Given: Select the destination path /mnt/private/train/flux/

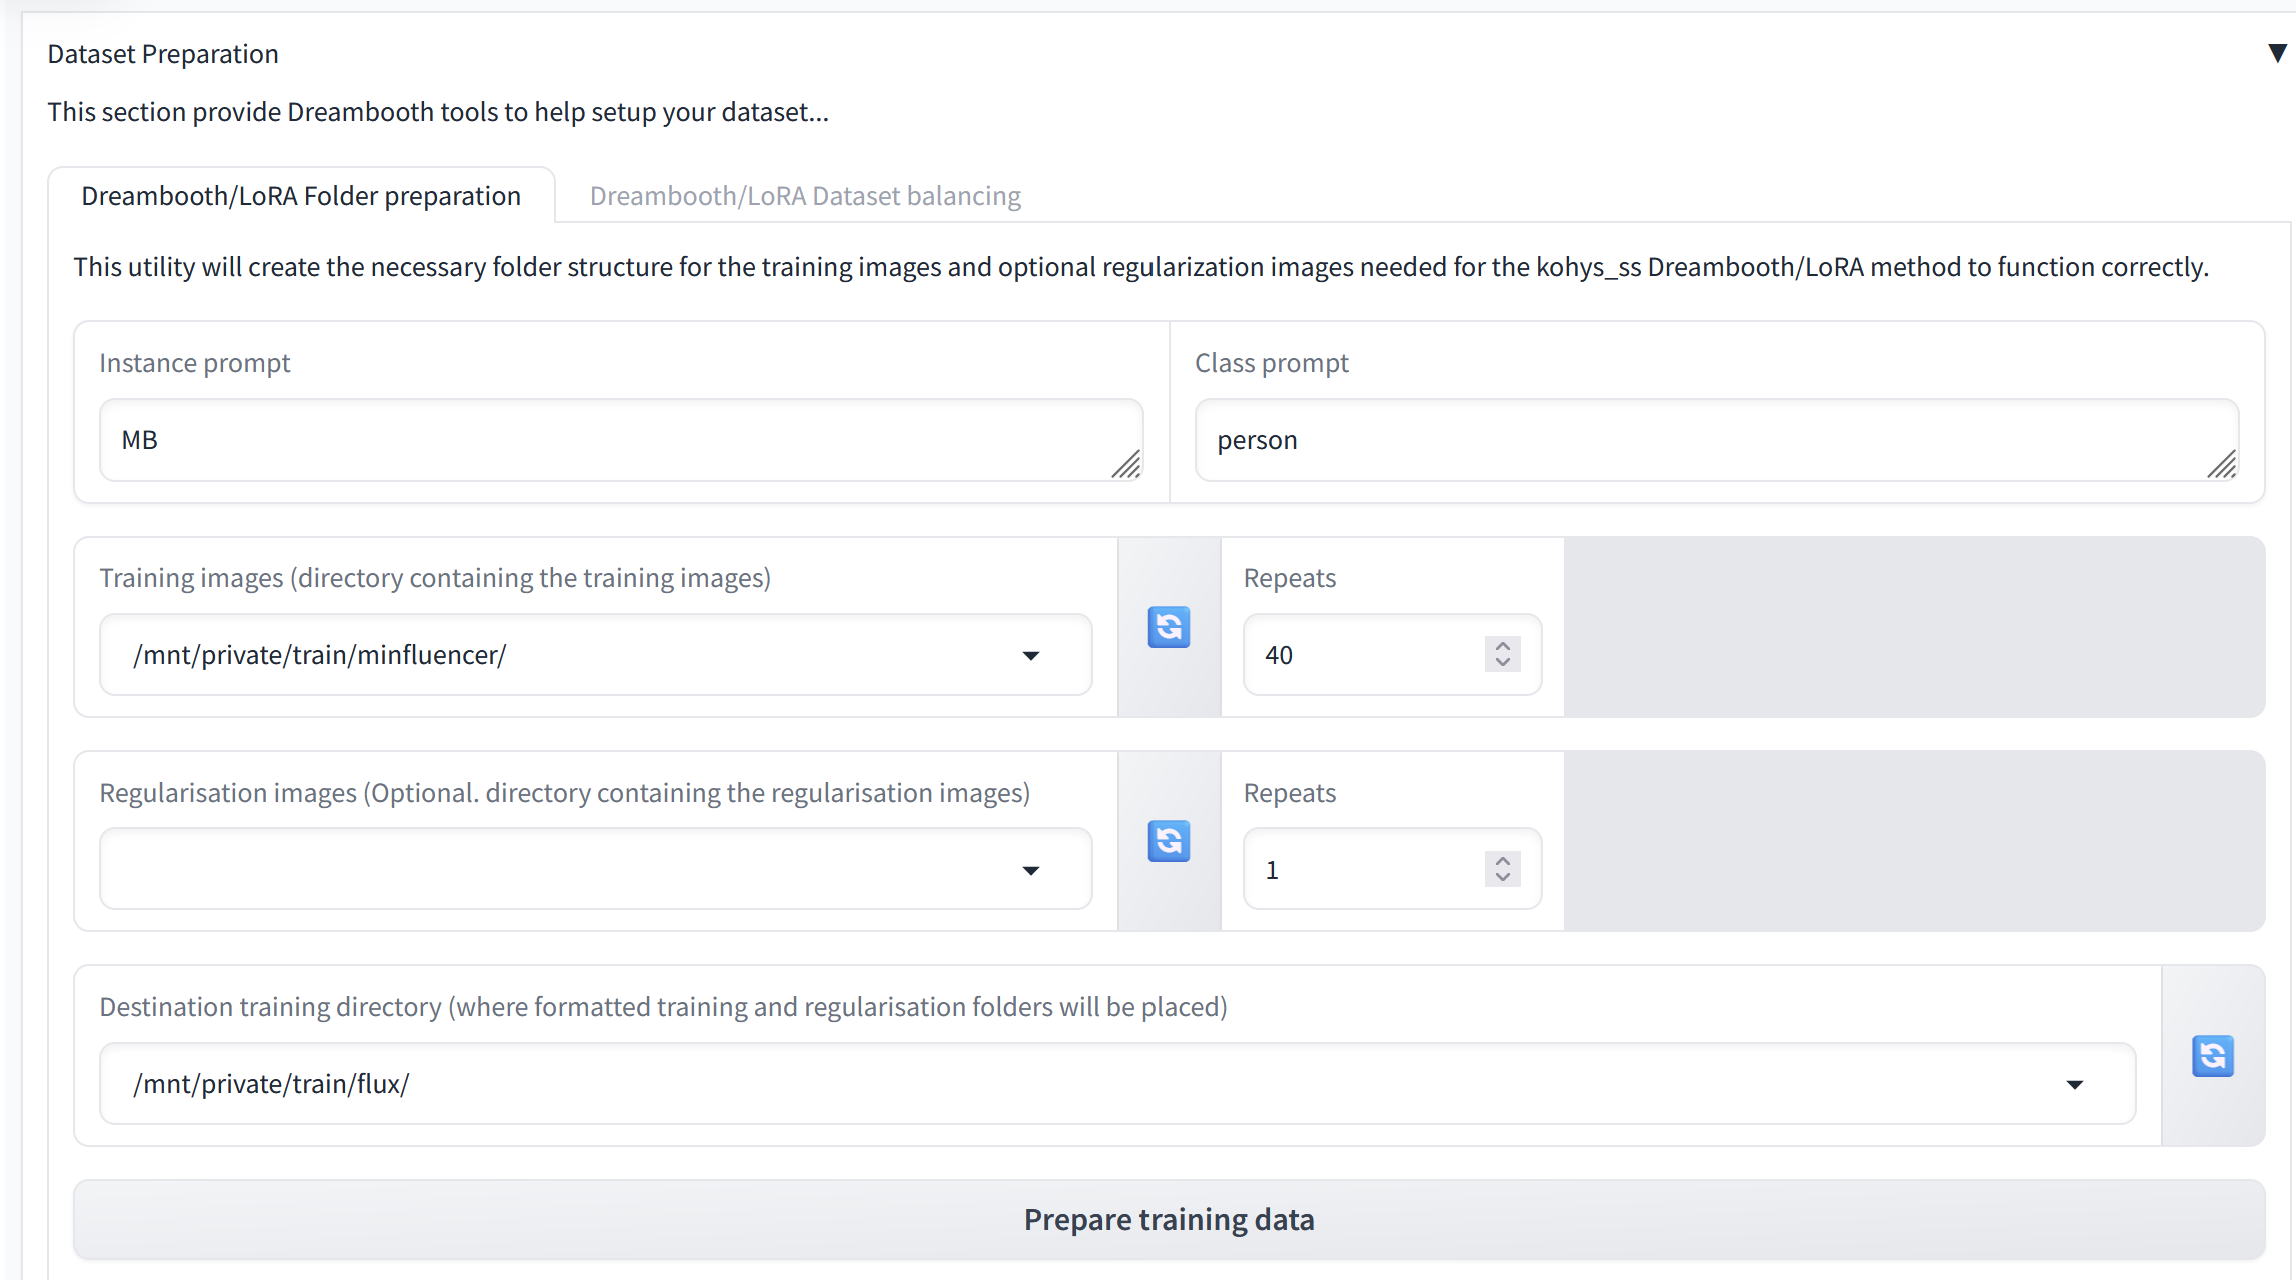Looking at the screenshot, I should [x=1000, y=1084].
